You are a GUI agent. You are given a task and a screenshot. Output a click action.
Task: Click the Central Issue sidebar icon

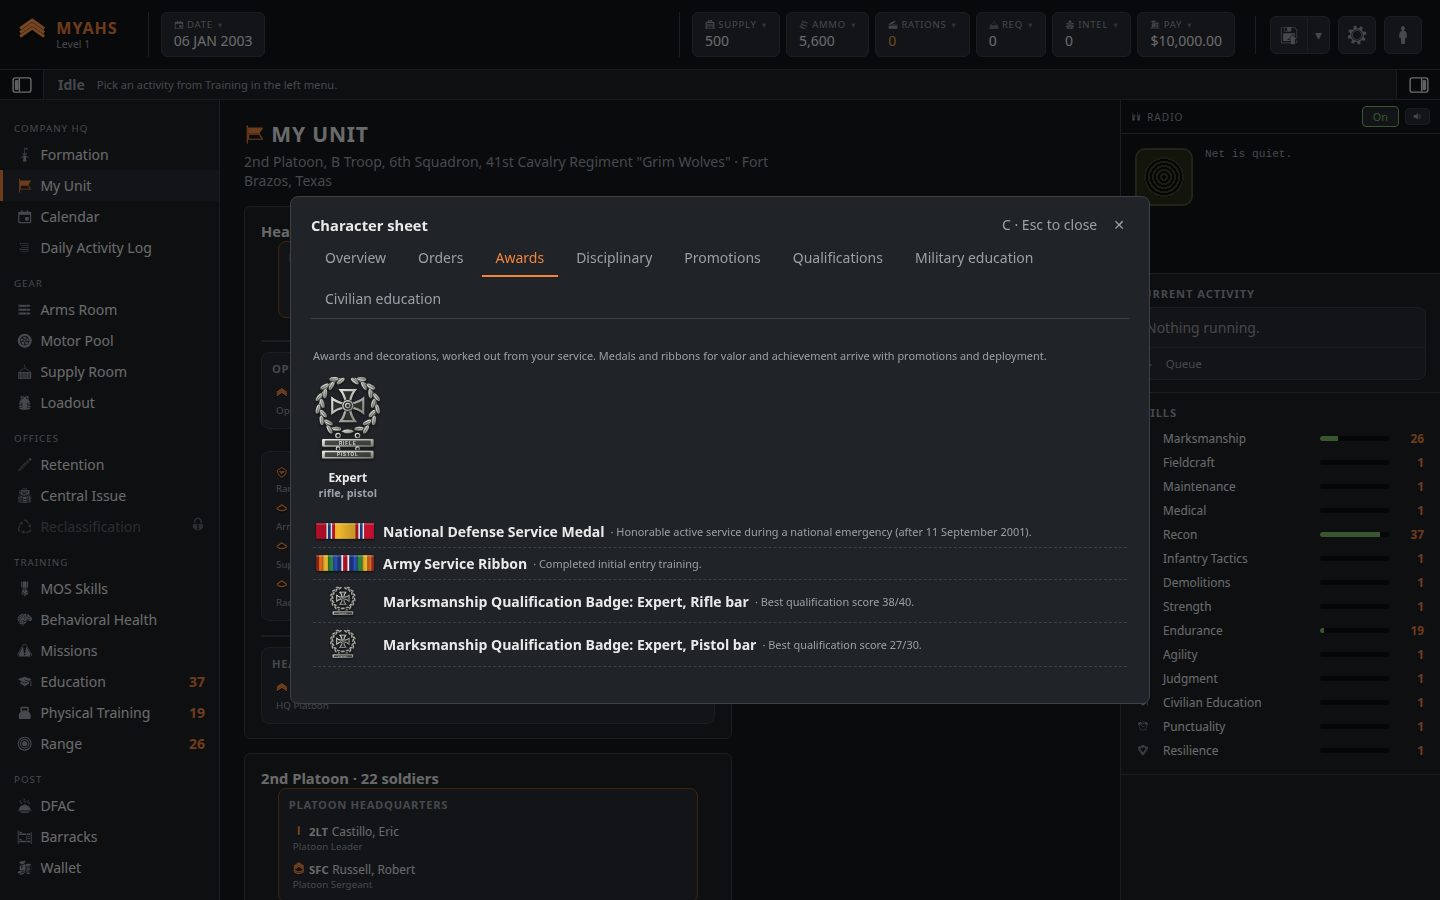[x=25, y=496]
